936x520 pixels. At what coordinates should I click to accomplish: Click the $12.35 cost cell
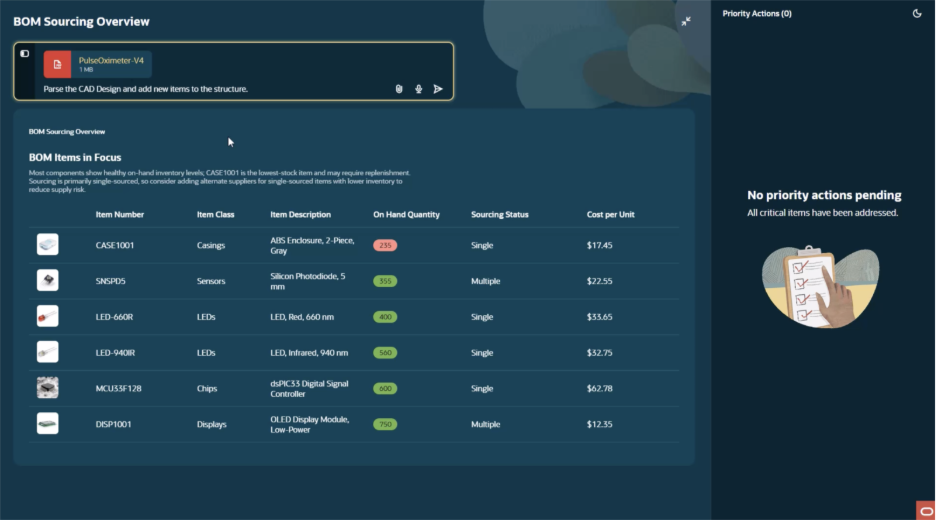pyautogui.click(x=599, y=424)
